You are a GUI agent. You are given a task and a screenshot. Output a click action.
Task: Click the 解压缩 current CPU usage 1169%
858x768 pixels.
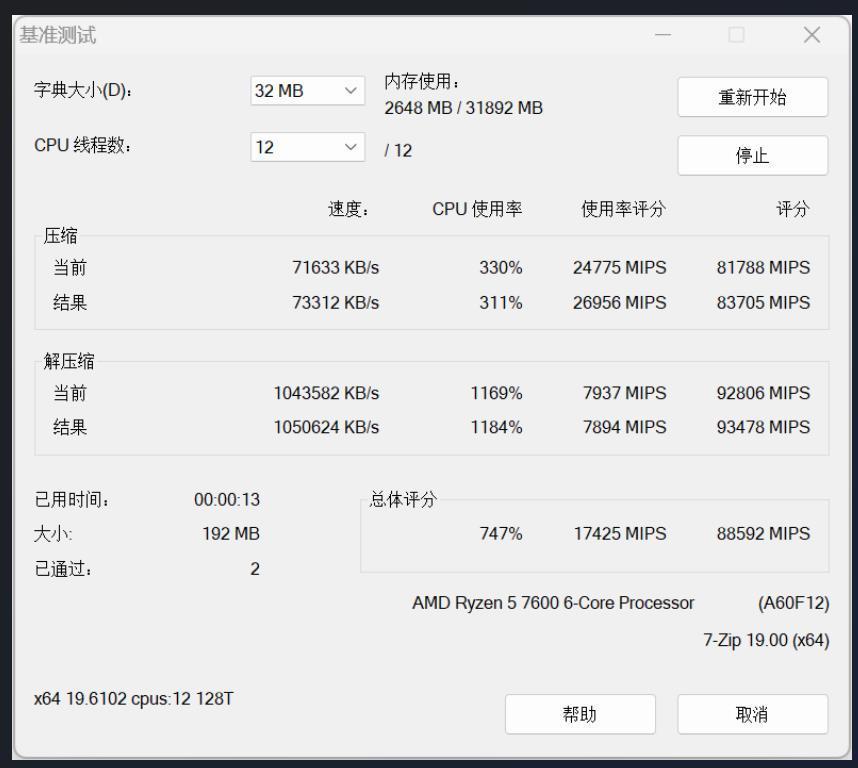pyautogui.click(x=496, y=393)
